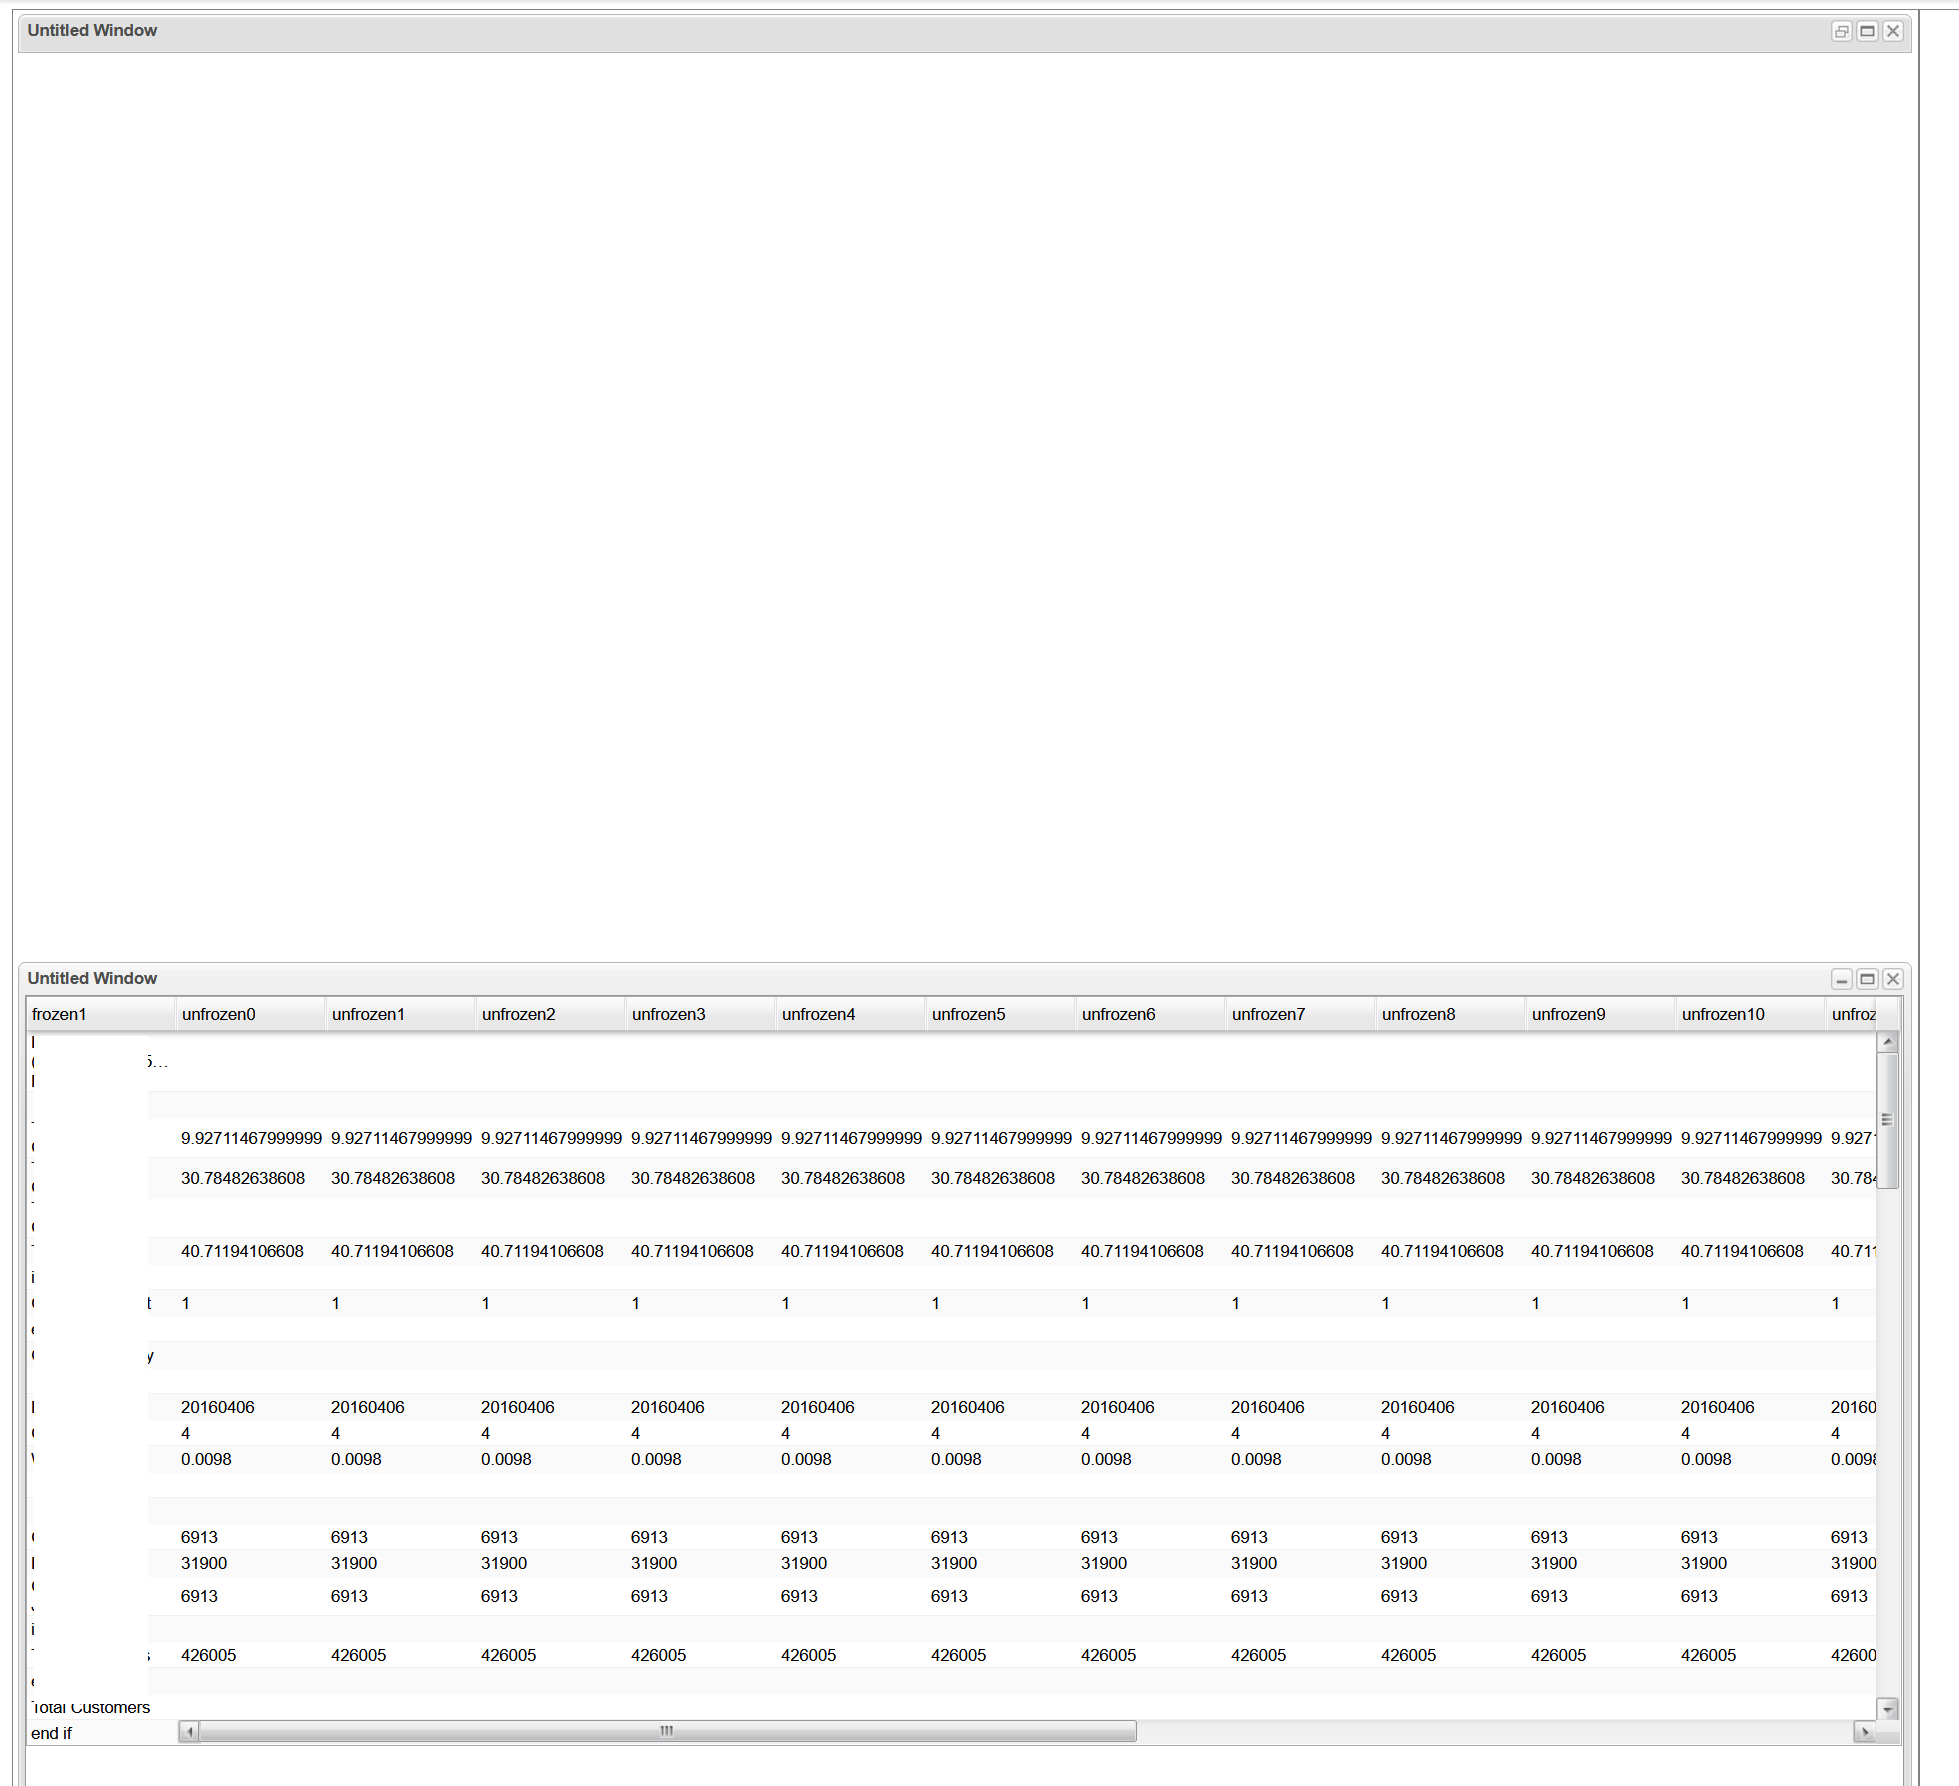Click 30.78482638608 cell under unfrozen8

1451,1178
